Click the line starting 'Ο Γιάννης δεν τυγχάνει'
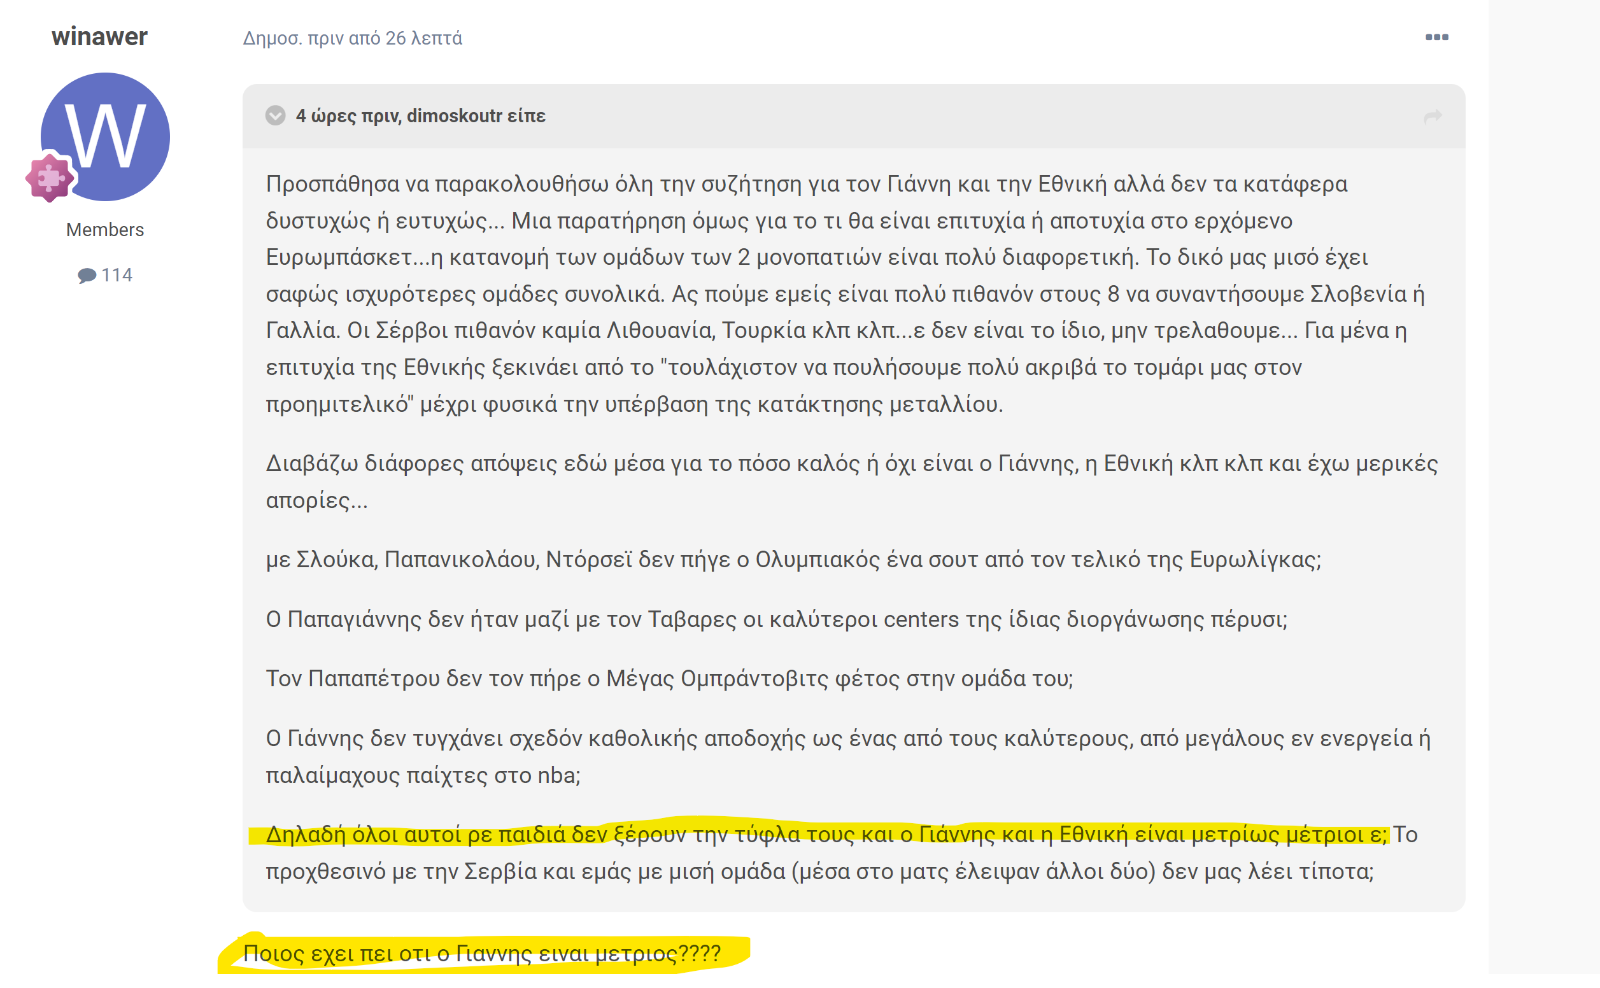This screenshot has height=988, width=1600. click(848, 756)
